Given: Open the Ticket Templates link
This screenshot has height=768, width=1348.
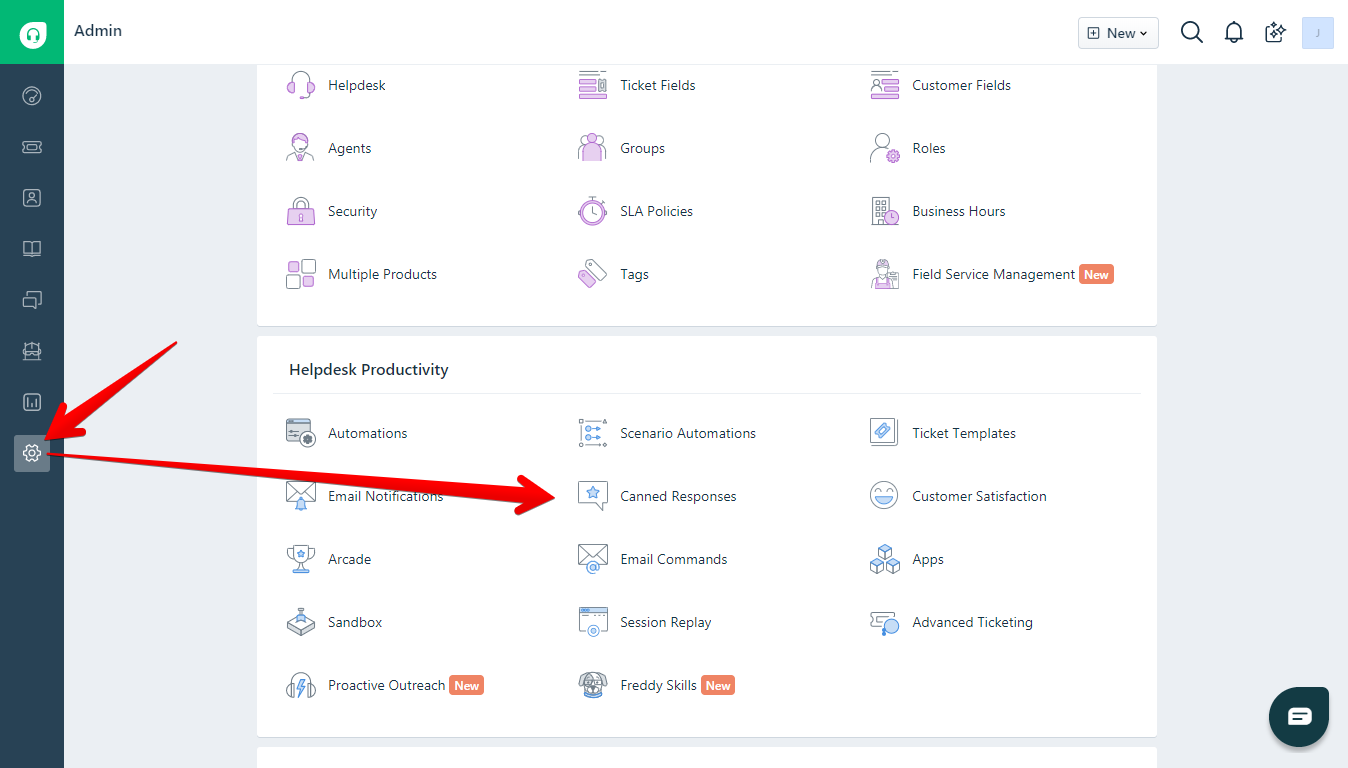Looking at the screenshot, I should (x=964, y=433).
